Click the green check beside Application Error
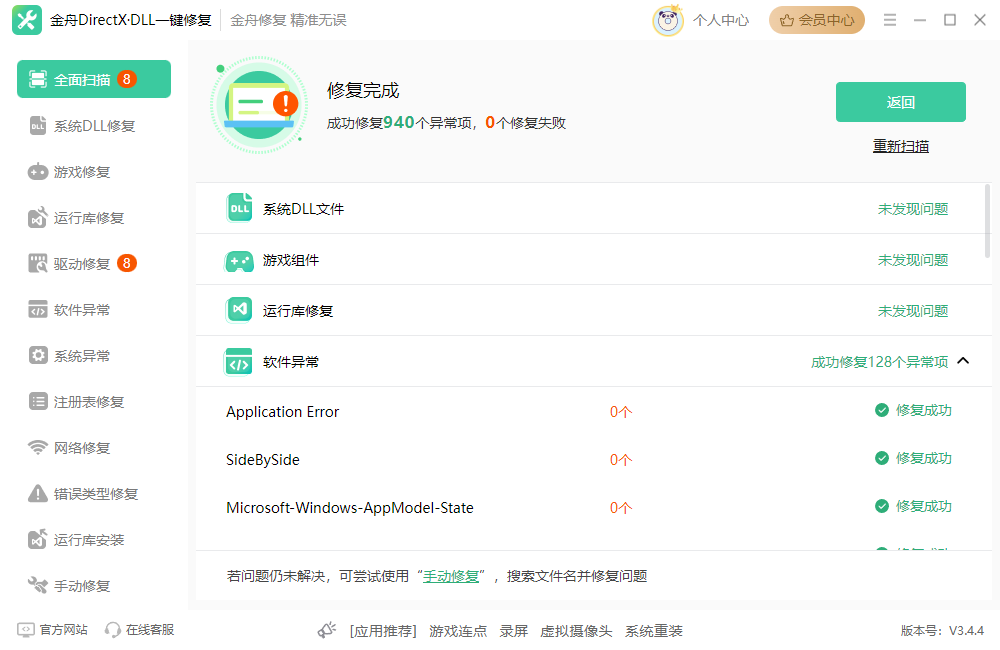 (882, 410)
